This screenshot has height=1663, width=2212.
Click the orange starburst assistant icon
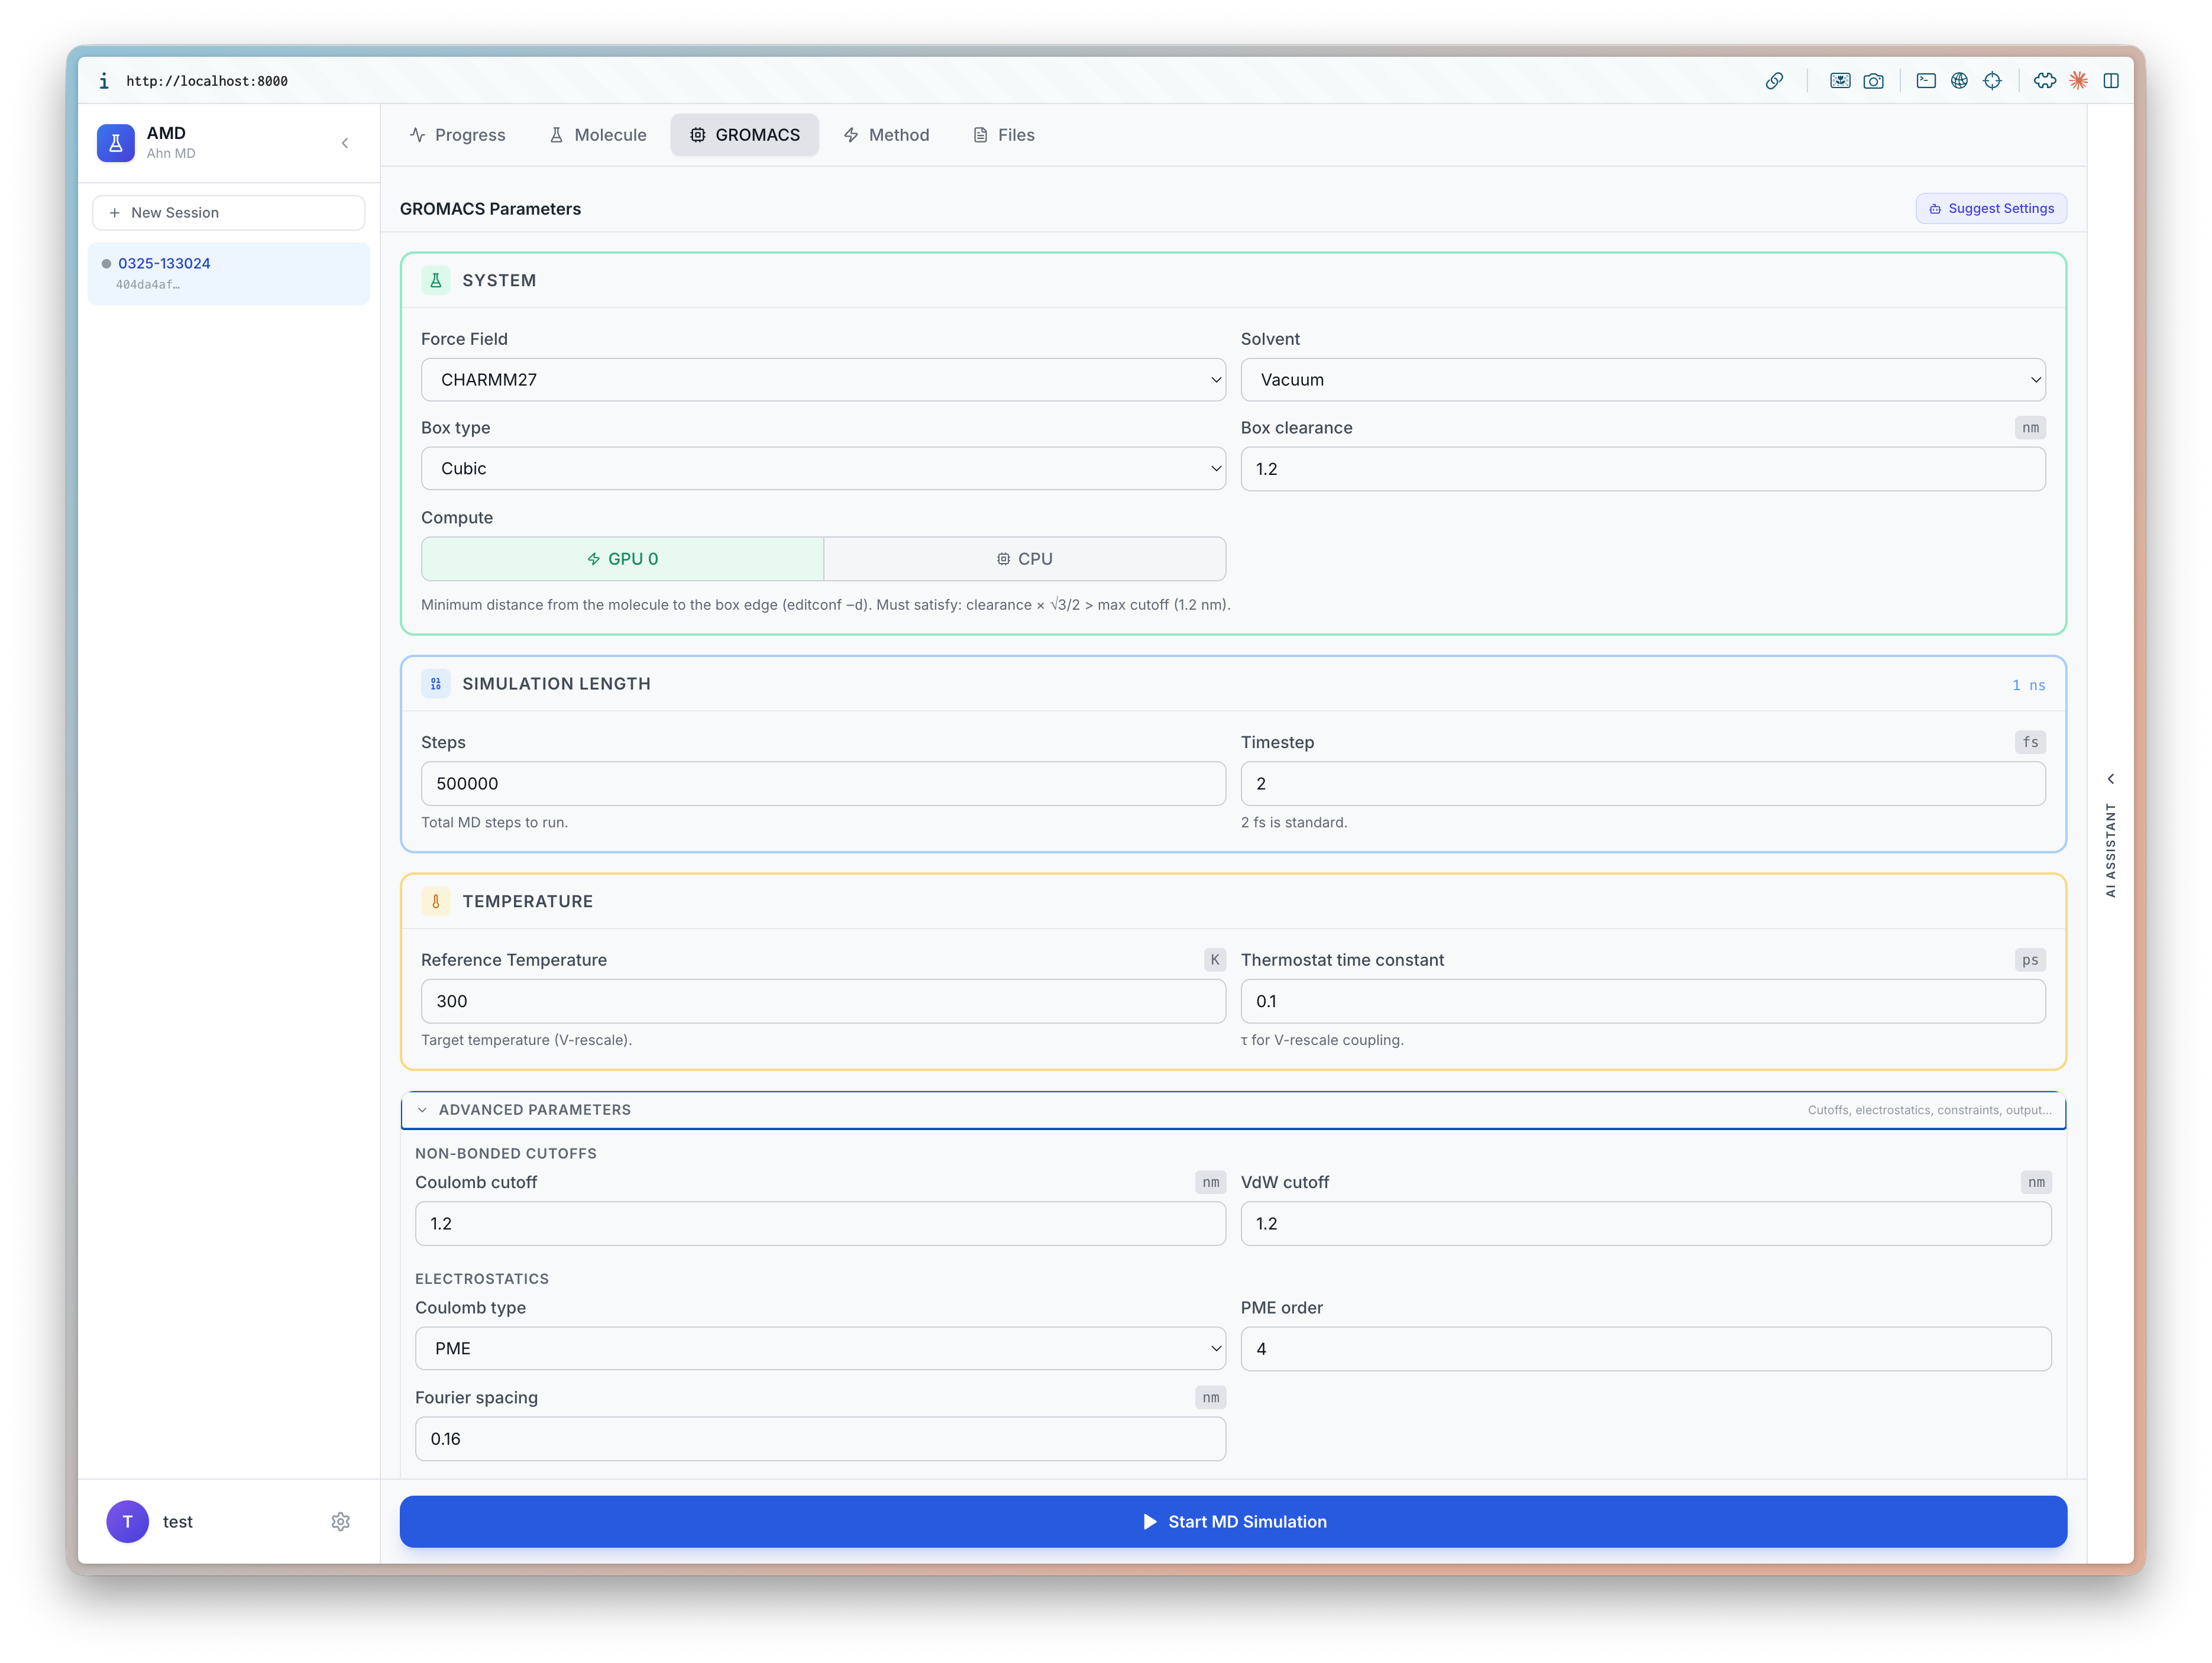tap(2078, 81)
